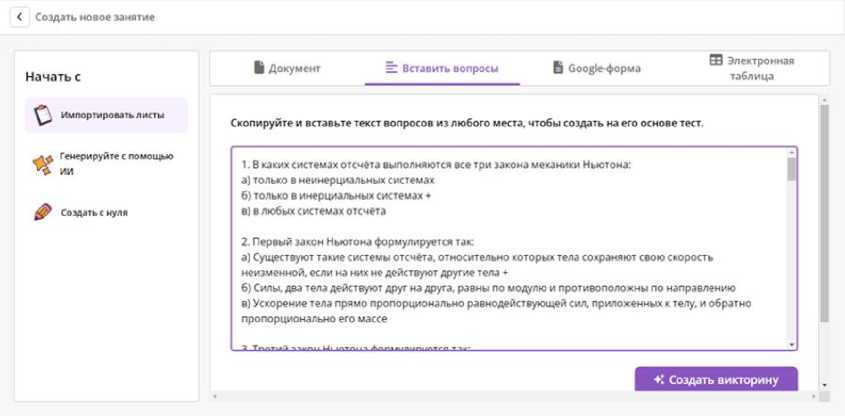Image resolution: width=845 pixels, height=416 pixels.
Task: Click line 'а) только в неинерциальных системах'
Action: coord(338,180)
